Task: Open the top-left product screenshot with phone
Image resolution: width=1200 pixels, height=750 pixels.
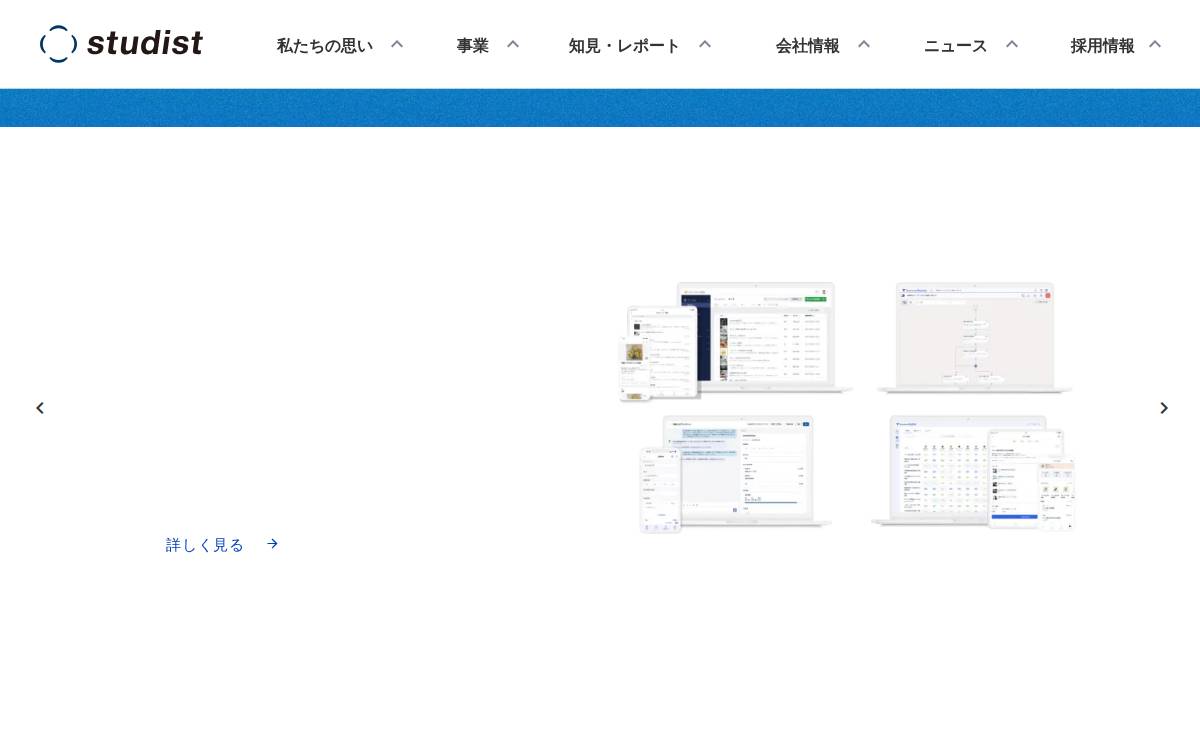Action: click(x=737, y=341)
